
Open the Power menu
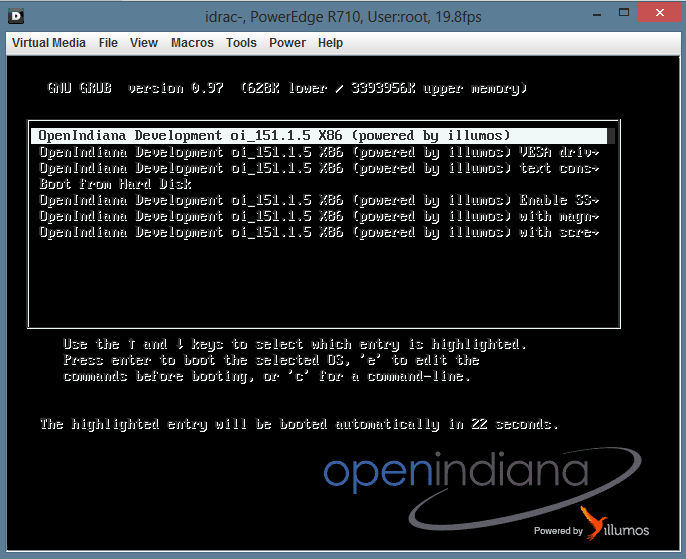point(287,43)
